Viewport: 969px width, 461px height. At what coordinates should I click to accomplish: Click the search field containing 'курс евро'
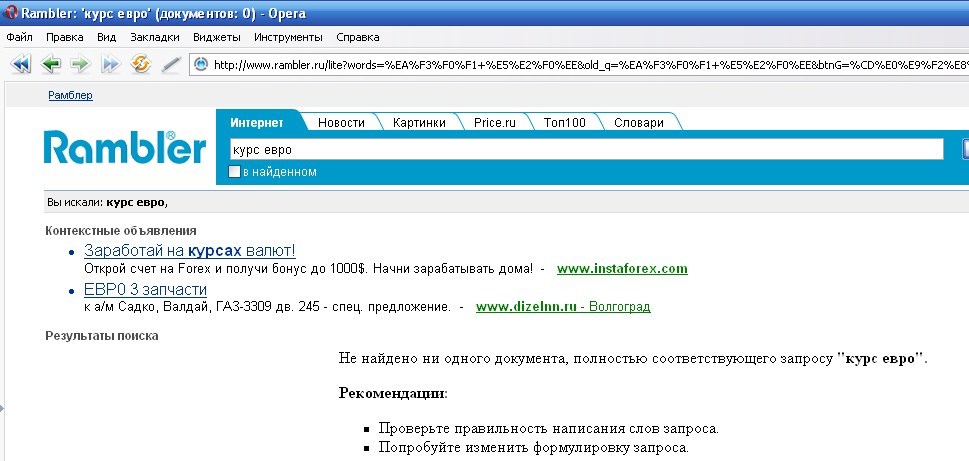[585, 149]
